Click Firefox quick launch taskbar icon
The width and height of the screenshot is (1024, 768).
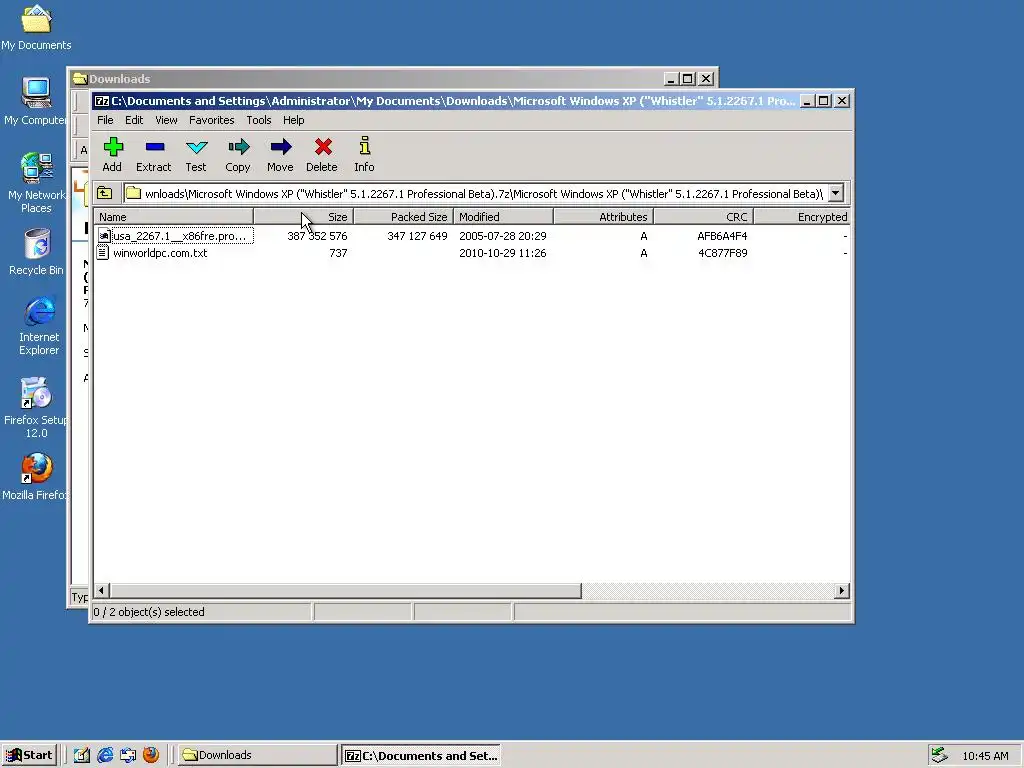(151, 755)
